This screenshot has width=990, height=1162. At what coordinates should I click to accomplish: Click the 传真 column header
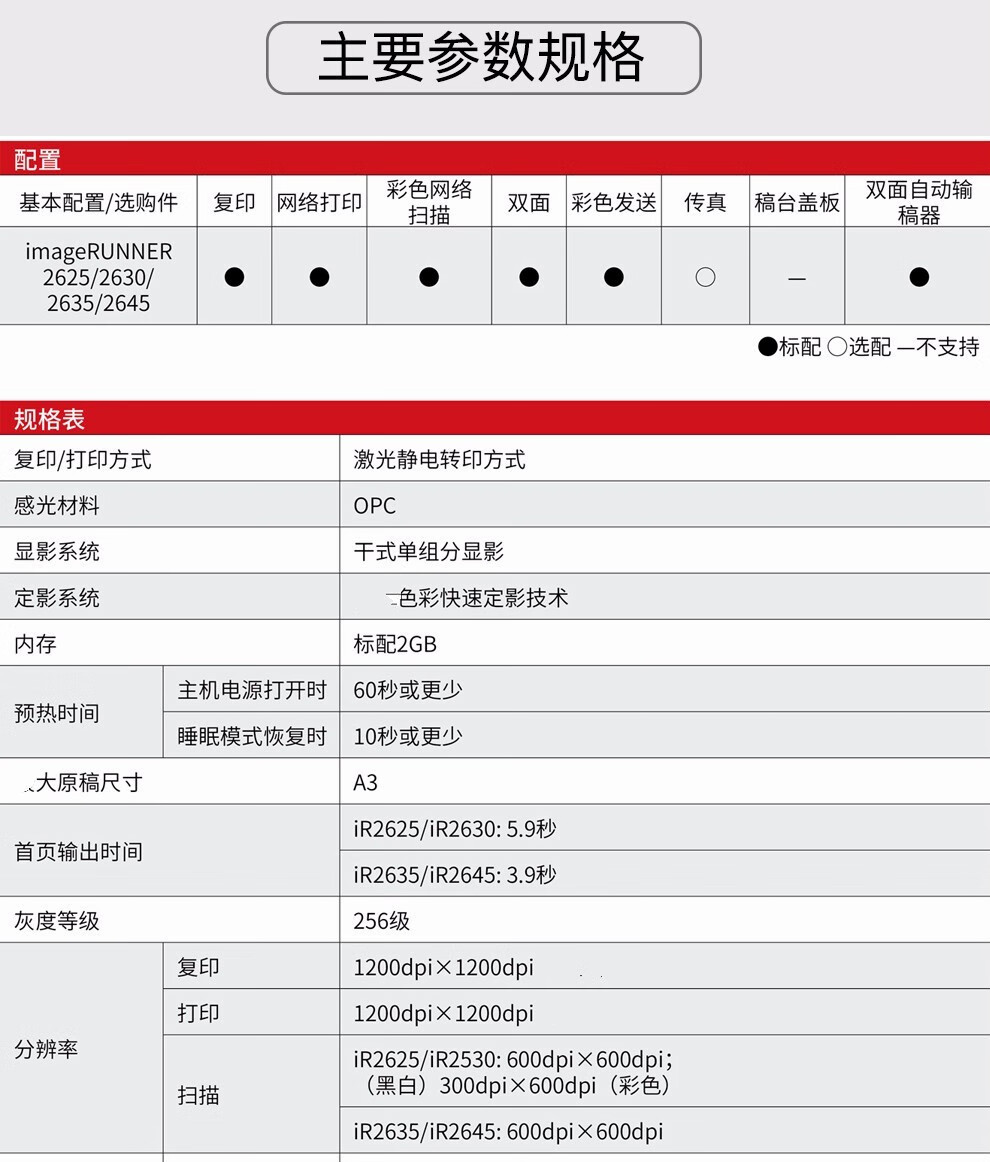tap(705, 202)
